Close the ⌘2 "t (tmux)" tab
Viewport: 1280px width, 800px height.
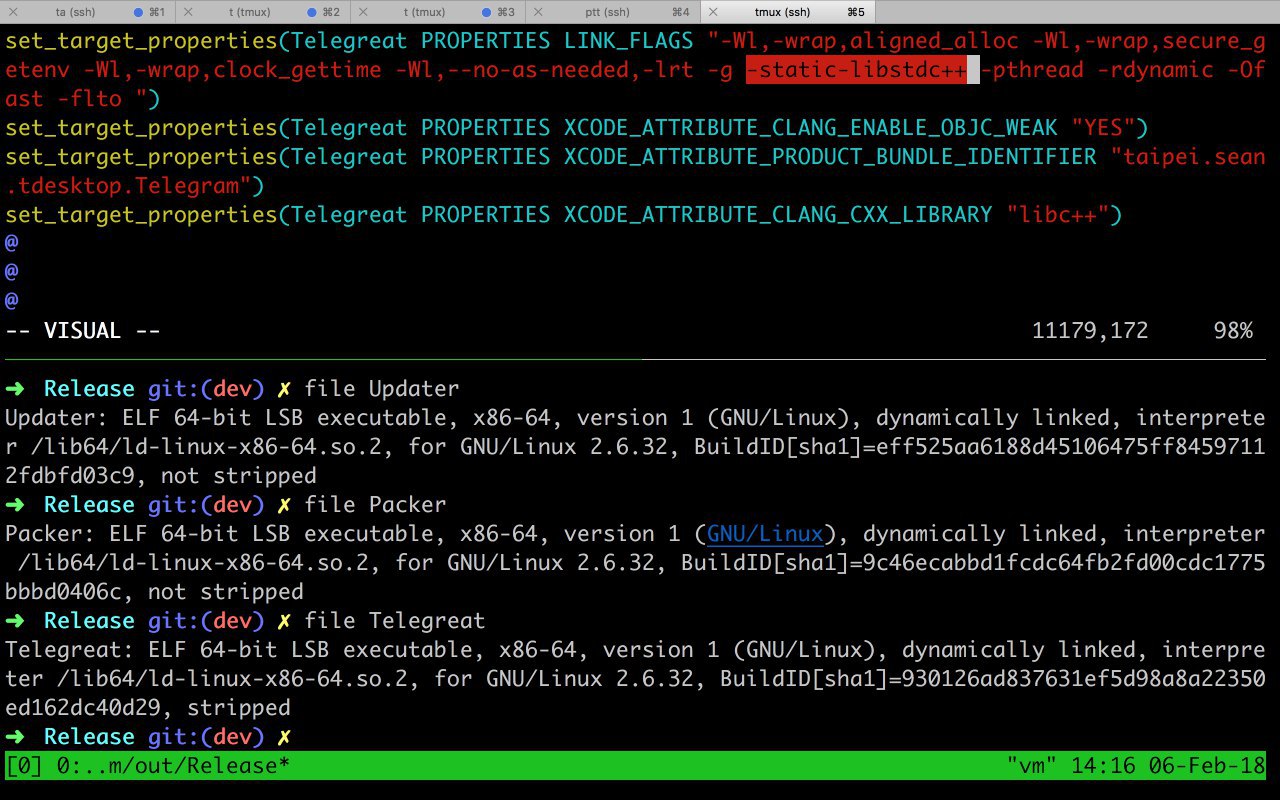pos(190,12)
